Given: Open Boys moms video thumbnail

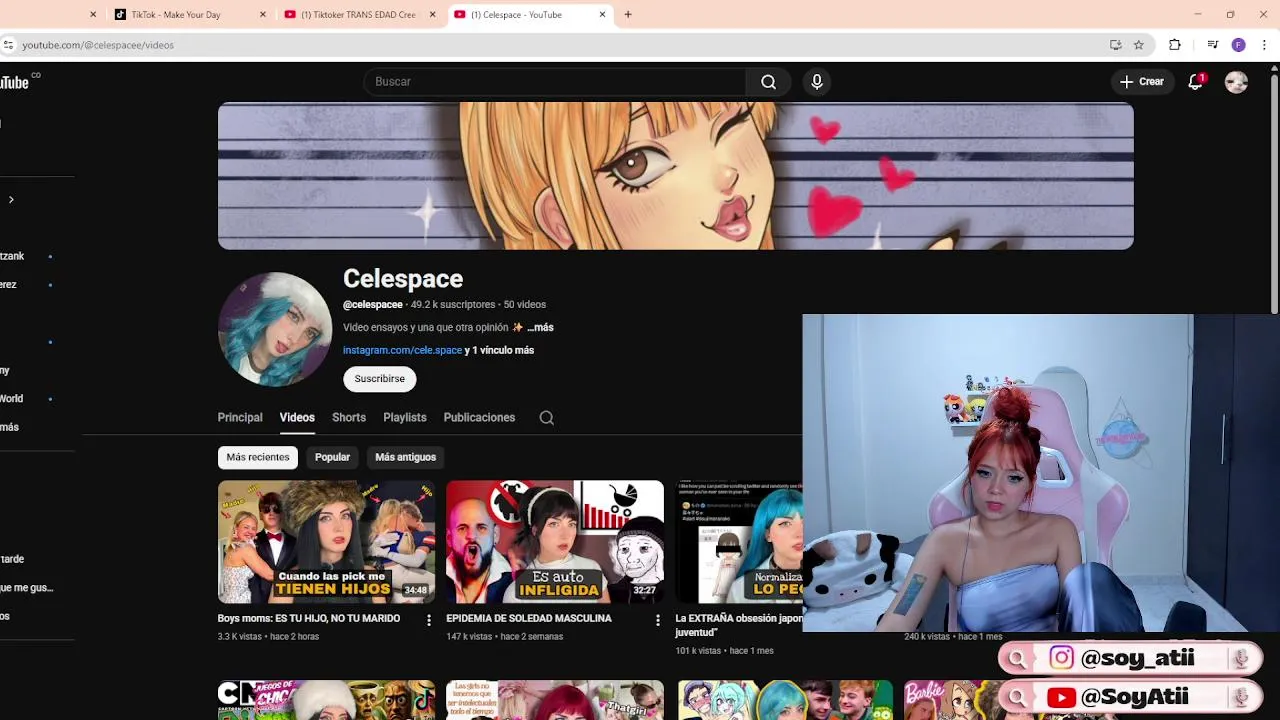Looking at the screenshot, I should coord(327,542).
